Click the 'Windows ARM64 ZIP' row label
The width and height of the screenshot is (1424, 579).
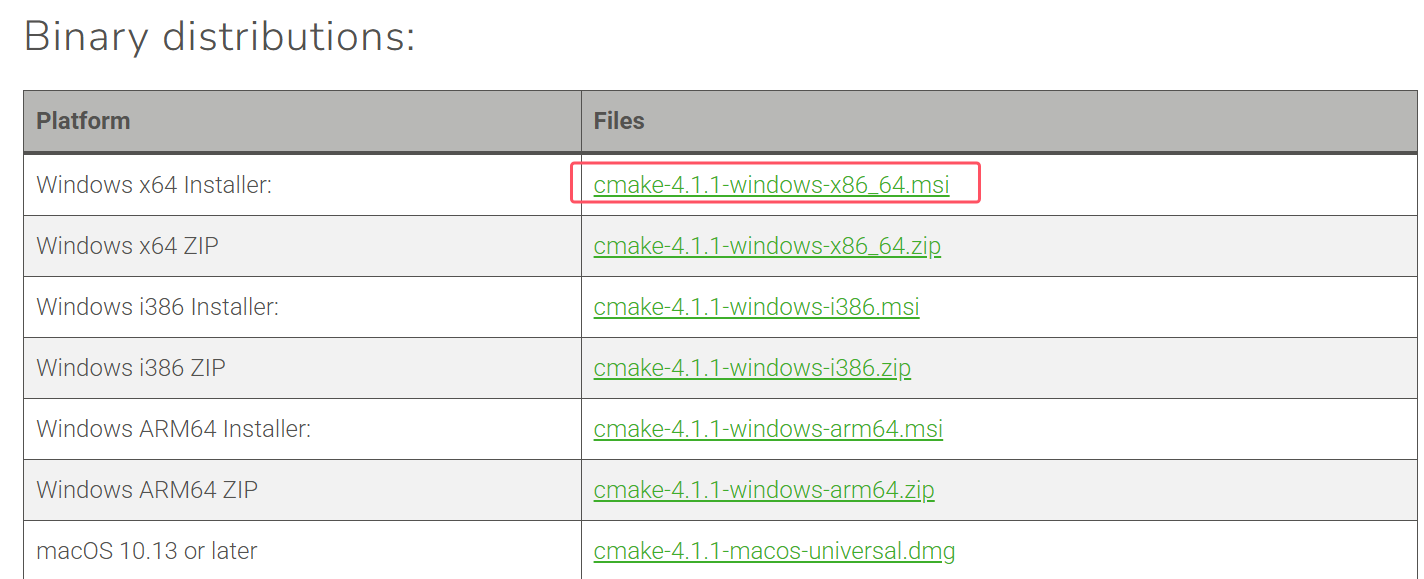[x=147, y=490]
